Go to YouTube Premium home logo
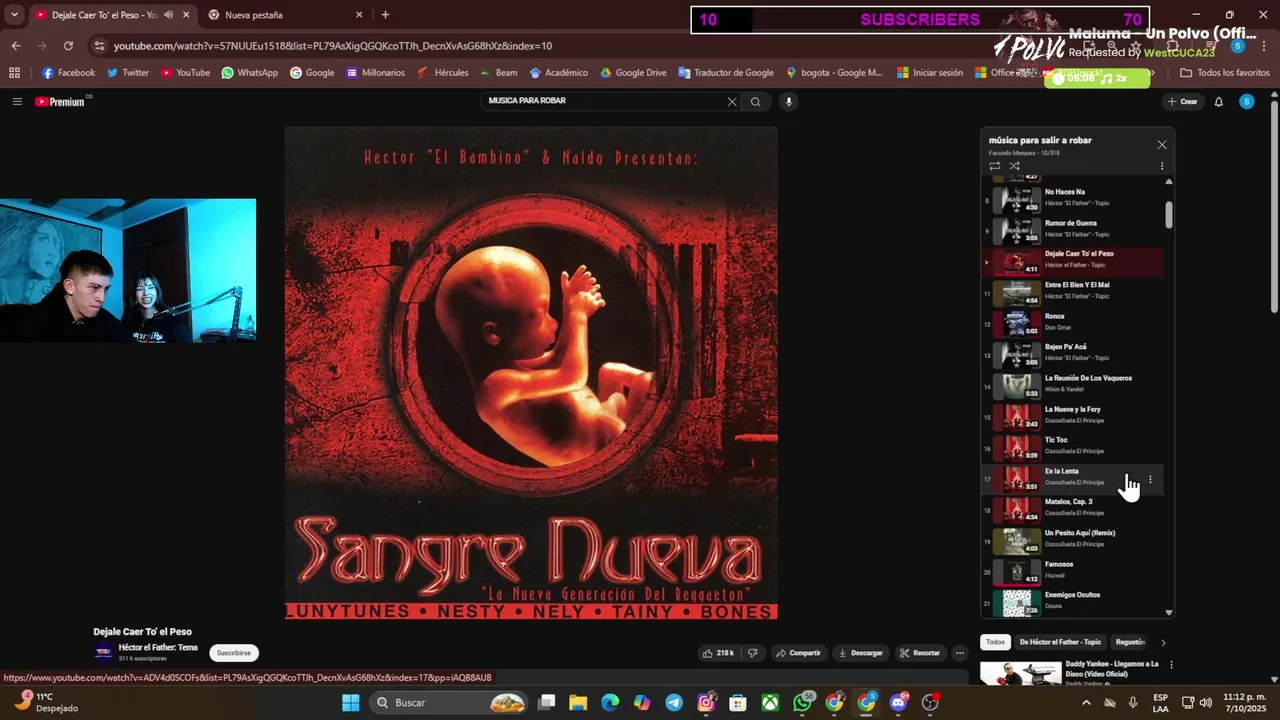Image resolution: width=1280 pixels, height=720 pixels. click(x=62, y=101)
